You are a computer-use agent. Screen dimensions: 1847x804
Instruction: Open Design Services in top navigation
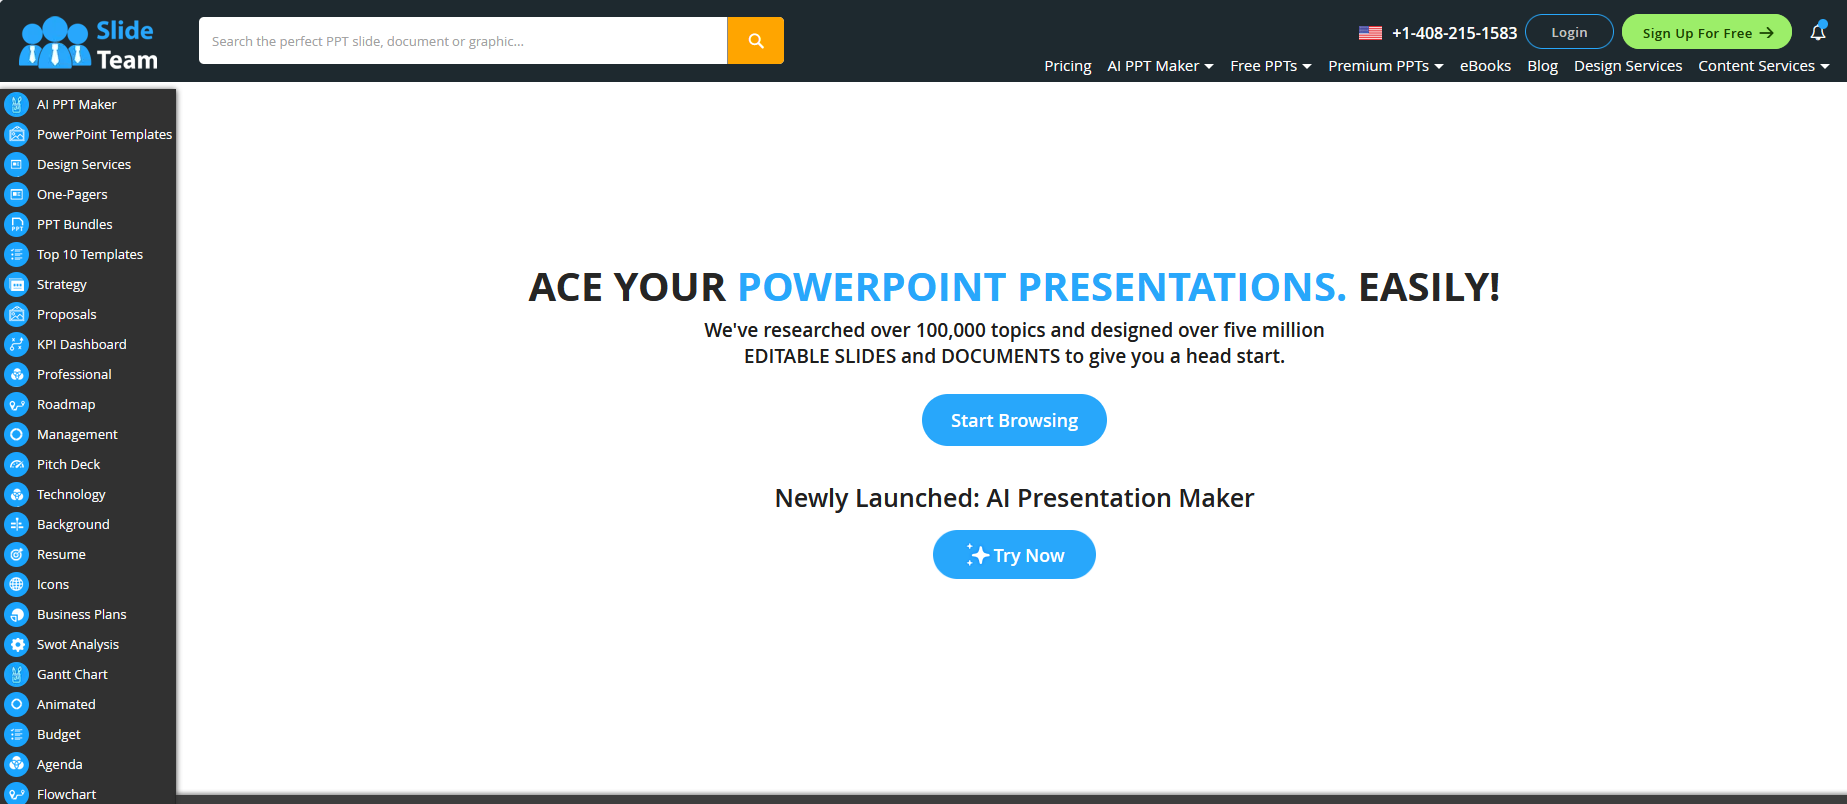pyautogui.click(x=1628, y=66)
